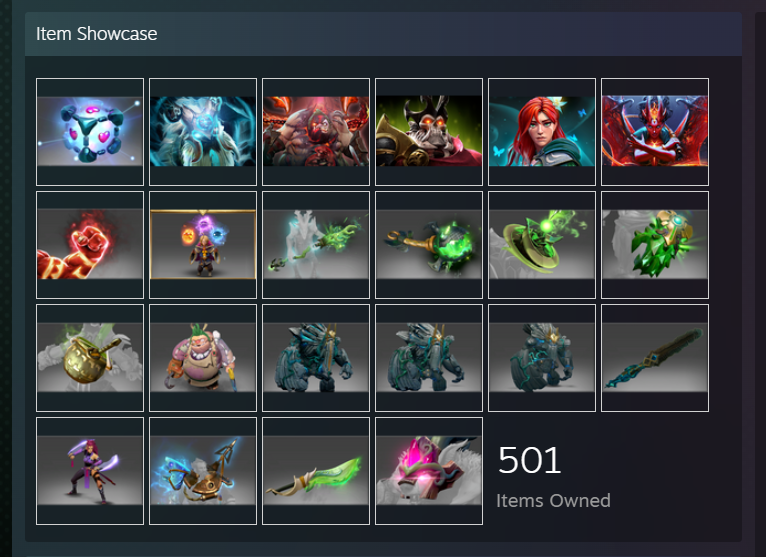Click the 501 Items Owned counter

[553, 476]
